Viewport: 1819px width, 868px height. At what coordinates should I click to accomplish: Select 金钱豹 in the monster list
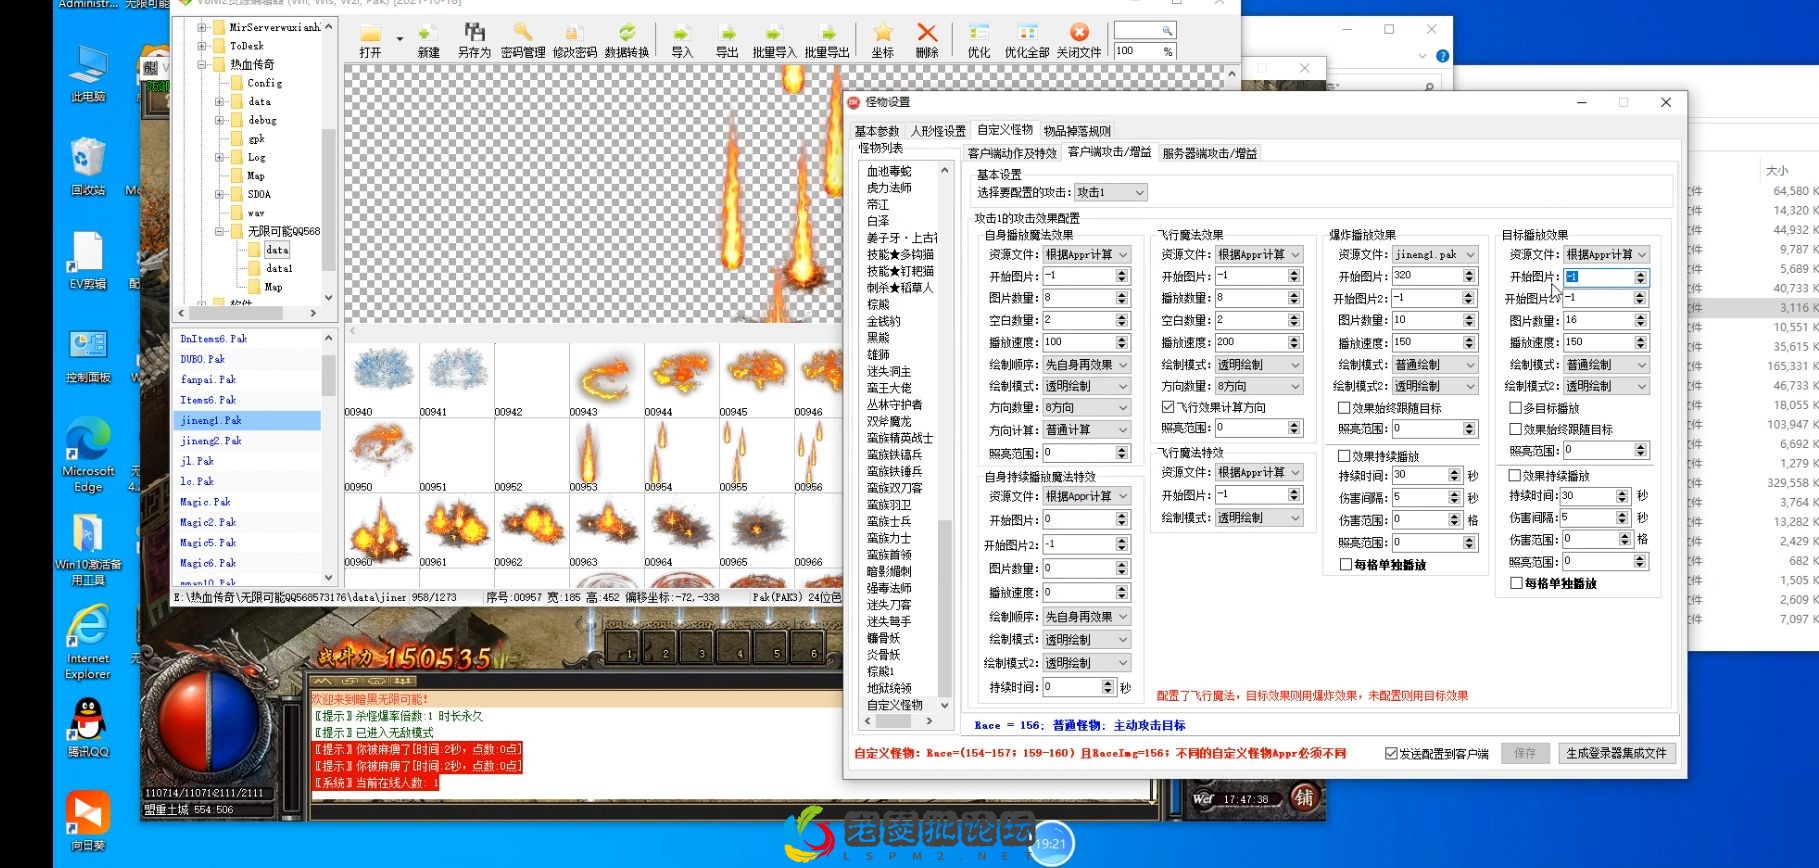[883, 321]
